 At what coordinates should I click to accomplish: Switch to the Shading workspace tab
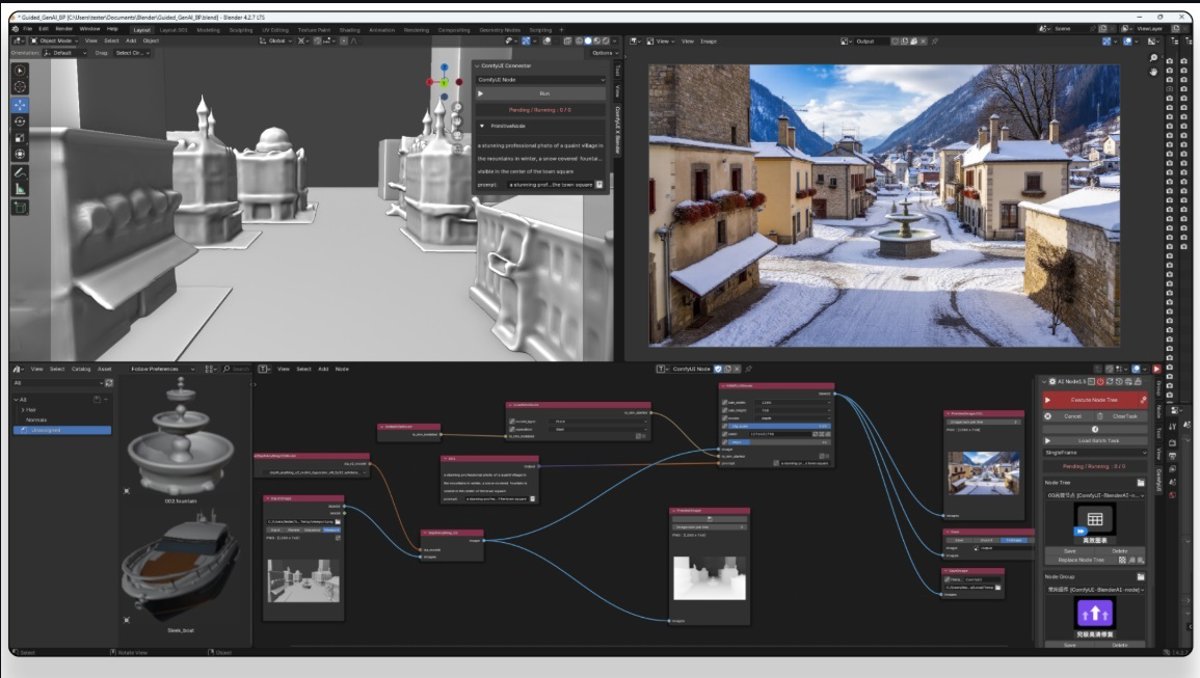pos(349,30)
